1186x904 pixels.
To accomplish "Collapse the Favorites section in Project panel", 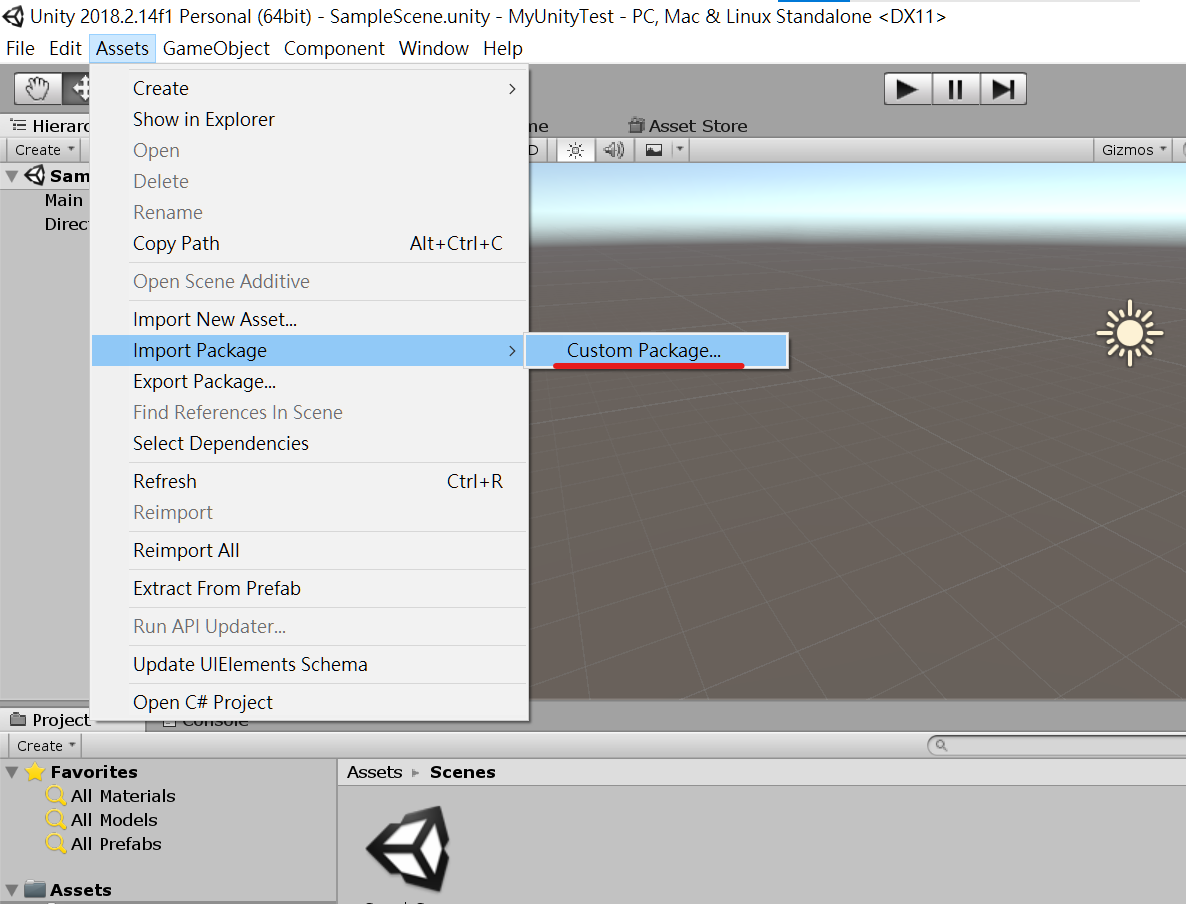I will pyautogui.click(x=12, y=771).
